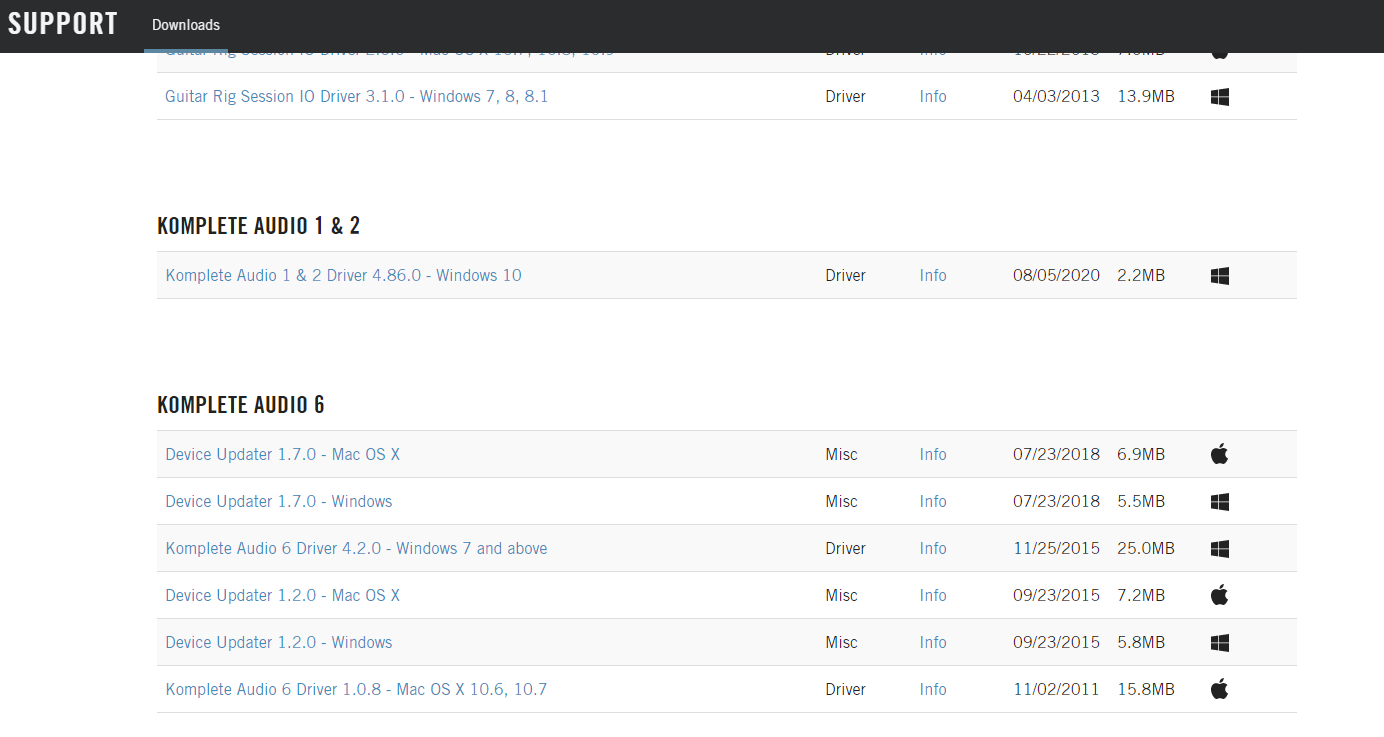View Info for Device Updater 1.2.0 - Windows

(933, 643)
